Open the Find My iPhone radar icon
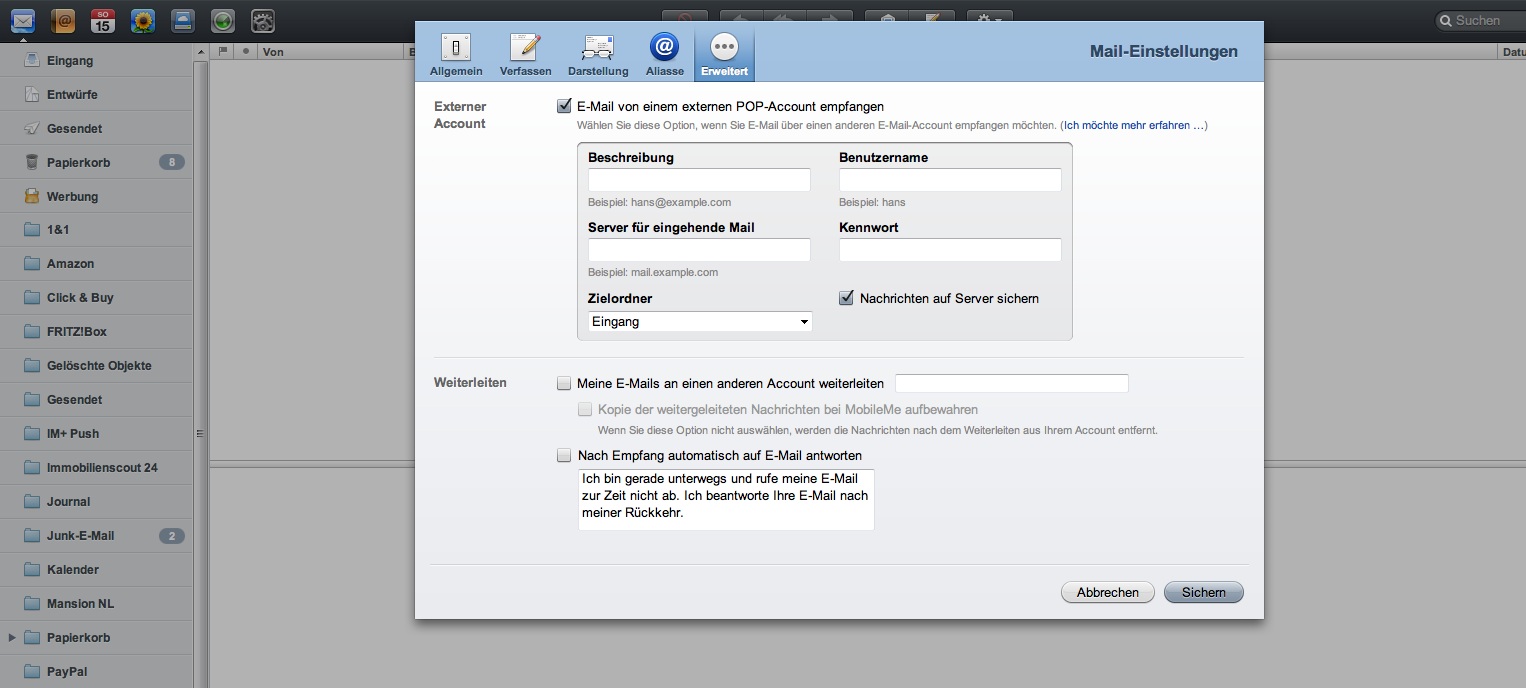 point(223,19)
